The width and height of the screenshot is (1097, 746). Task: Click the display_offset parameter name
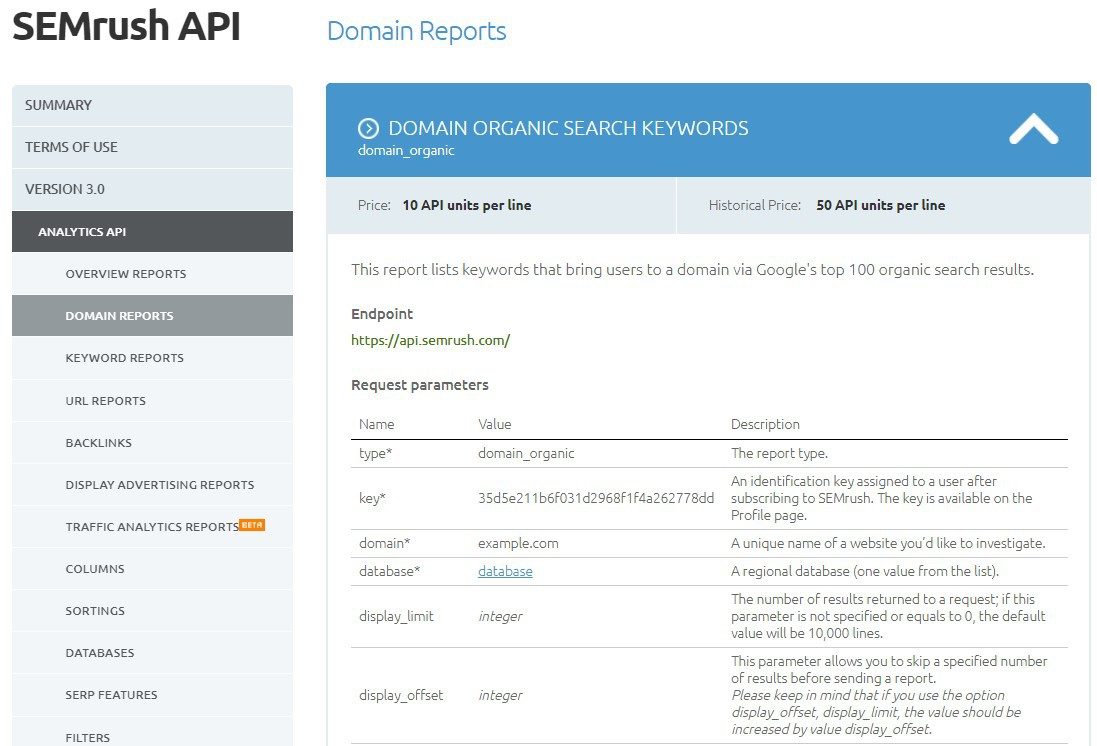coord(401,695)
